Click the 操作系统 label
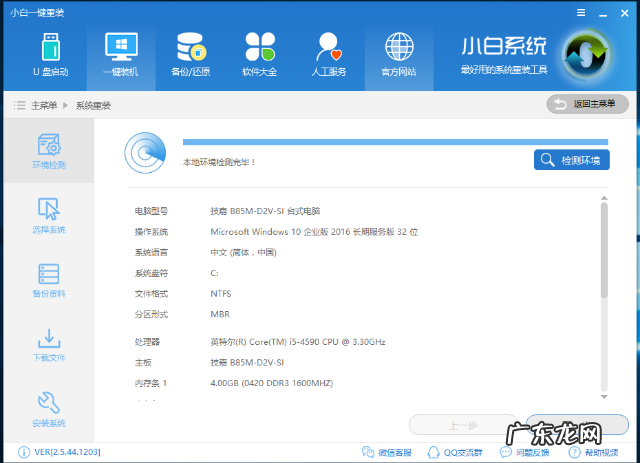Image resolution: width=640 pixels, height=463 pixels. pos(151,232)
